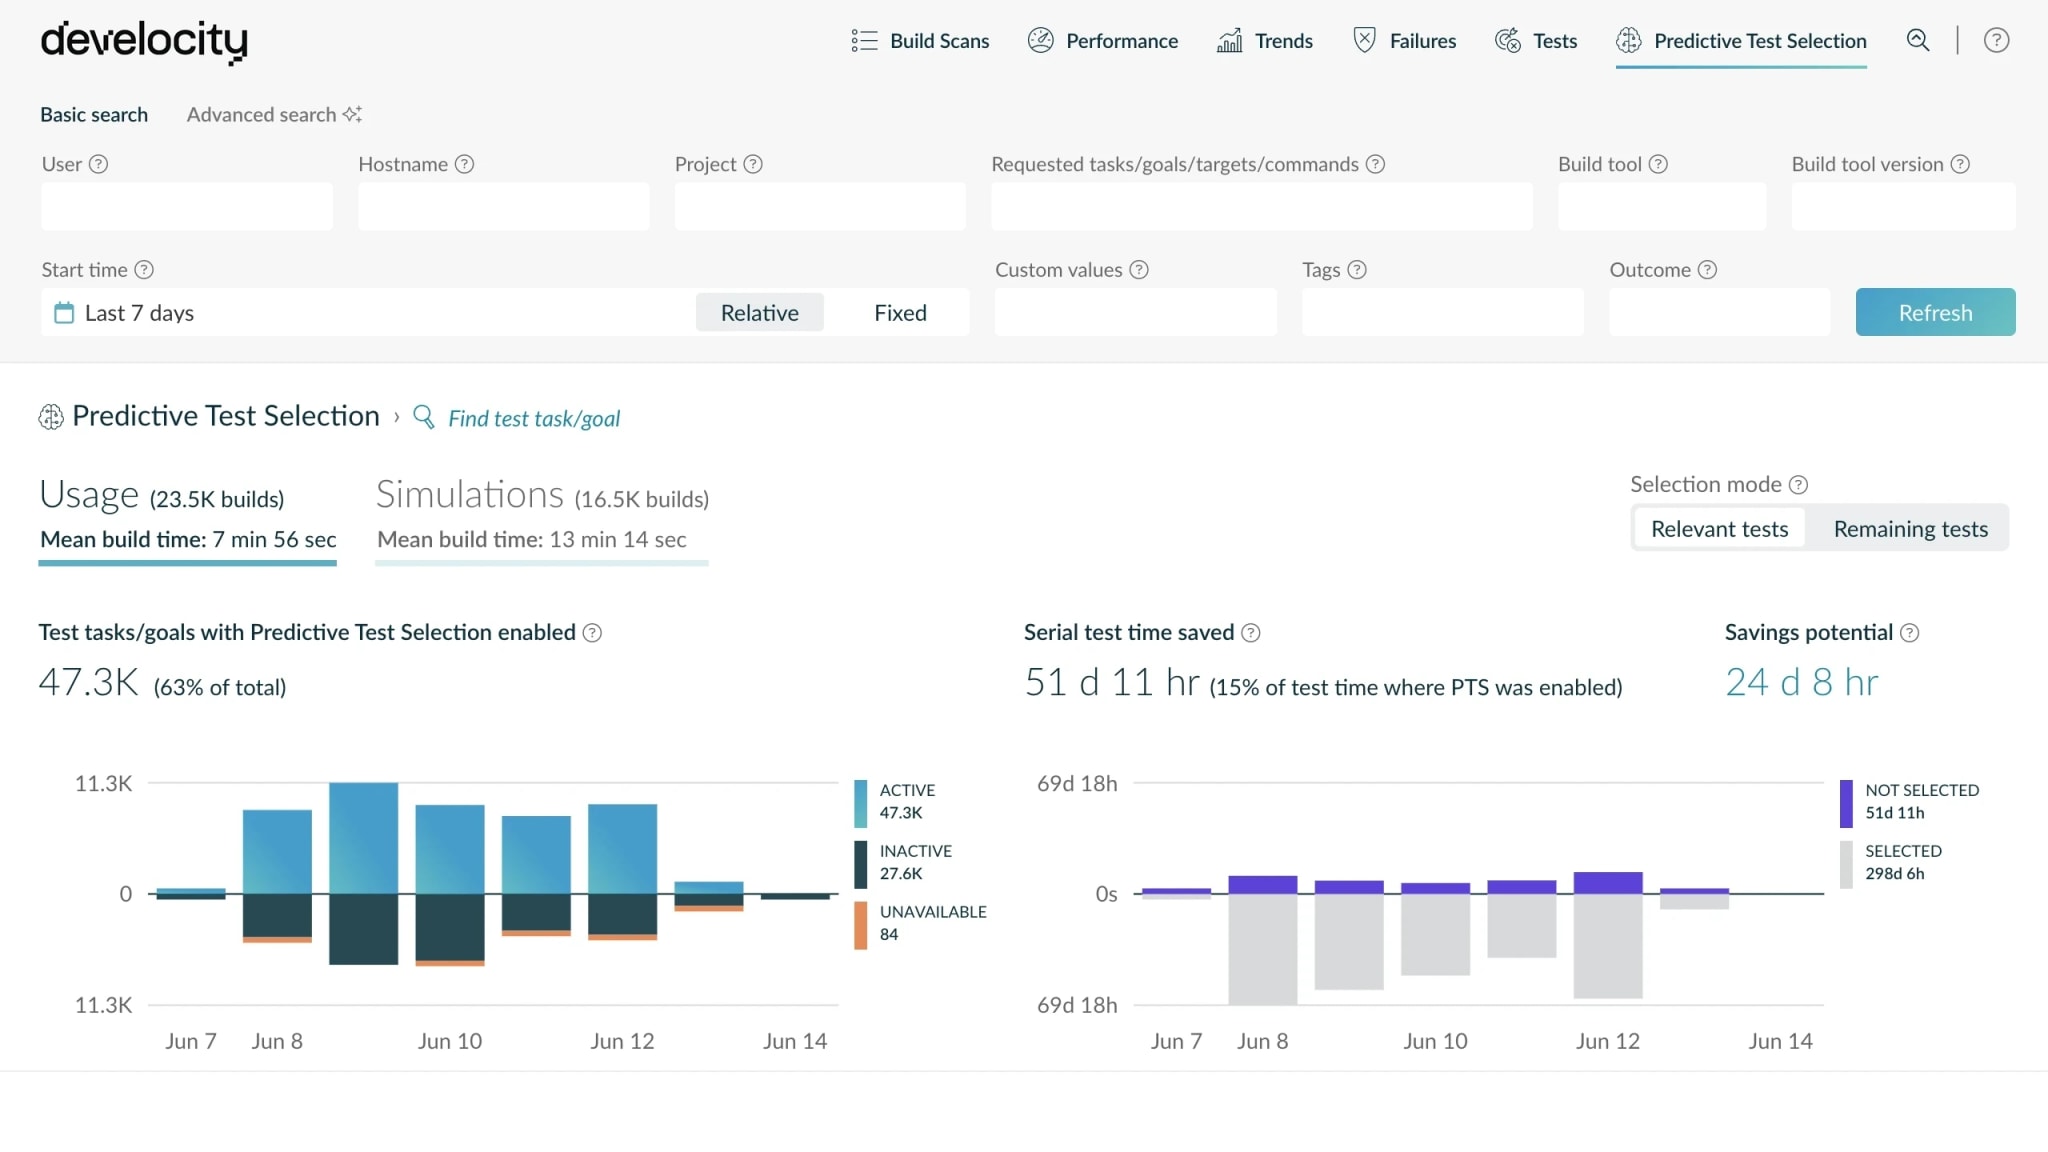
Task: Click the NOT SELECTED legend color swatch
Action: [1846, 803]
